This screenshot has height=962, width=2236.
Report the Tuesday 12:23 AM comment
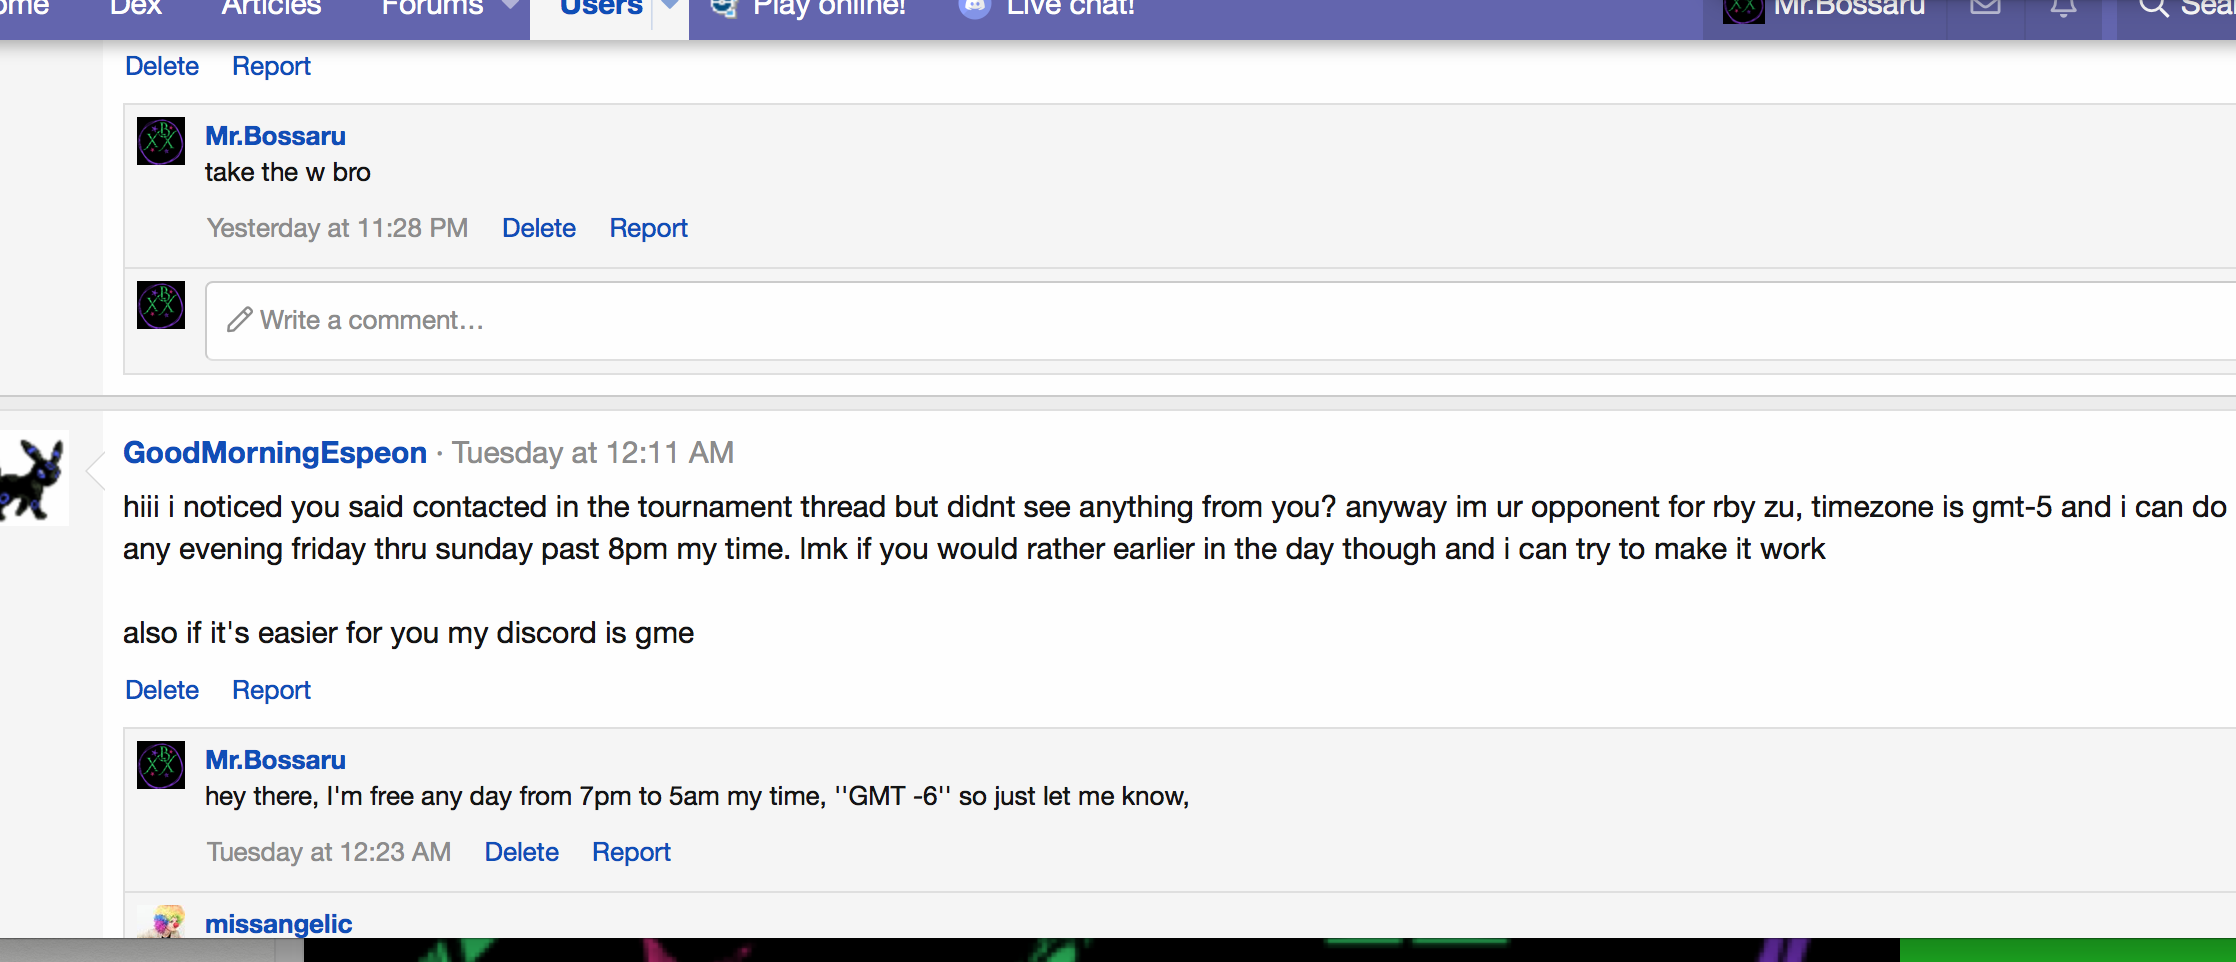(x=631, y=852)
